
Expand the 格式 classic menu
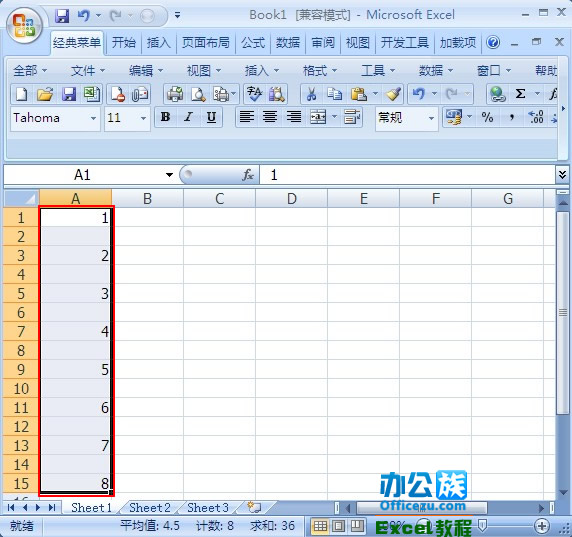coord(320,70)
